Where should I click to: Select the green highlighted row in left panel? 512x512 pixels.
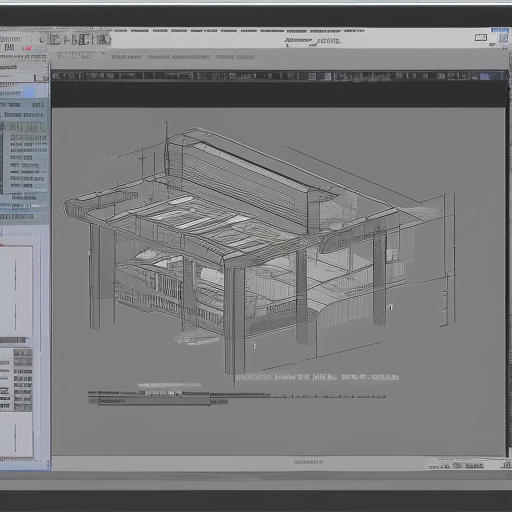coord(23,126)
